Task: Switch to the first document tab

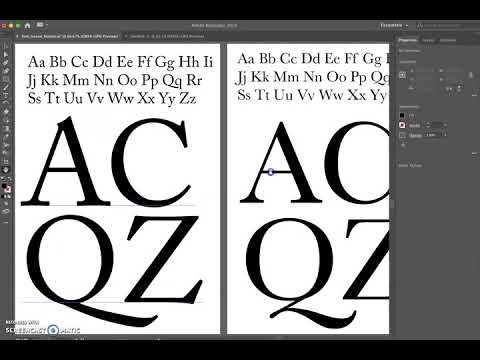Action: pyautogui.click(x=67, y=36)
